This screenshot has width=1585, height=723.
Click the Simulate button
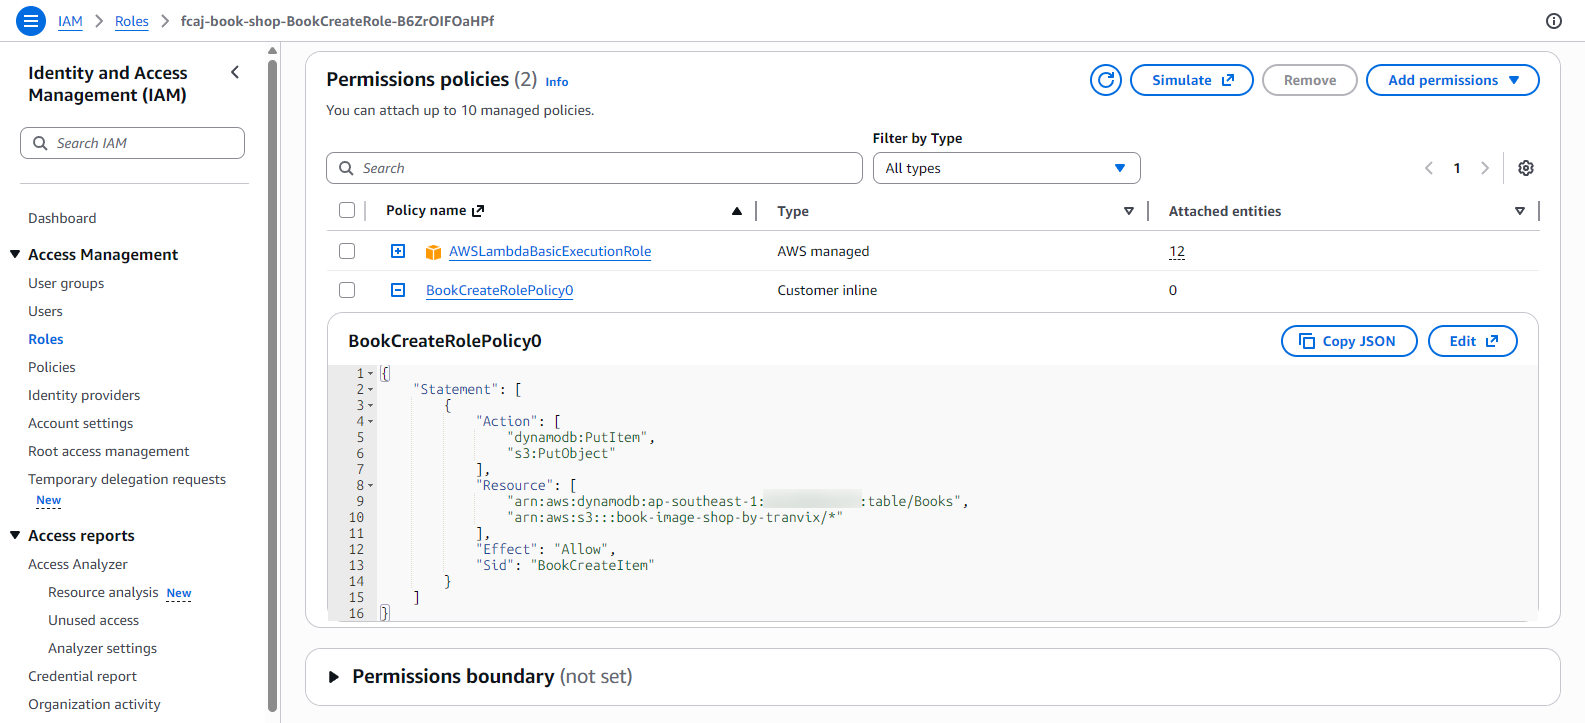point(1191,80)
